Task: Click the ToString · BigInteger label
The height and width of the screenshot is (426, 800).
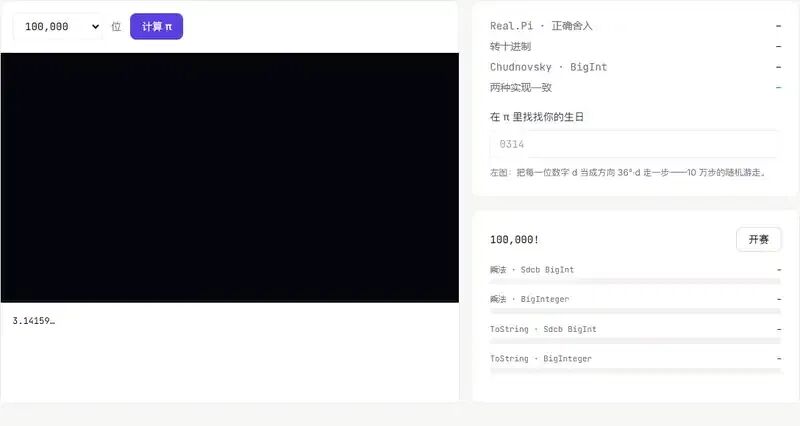Action: (541, 359)
